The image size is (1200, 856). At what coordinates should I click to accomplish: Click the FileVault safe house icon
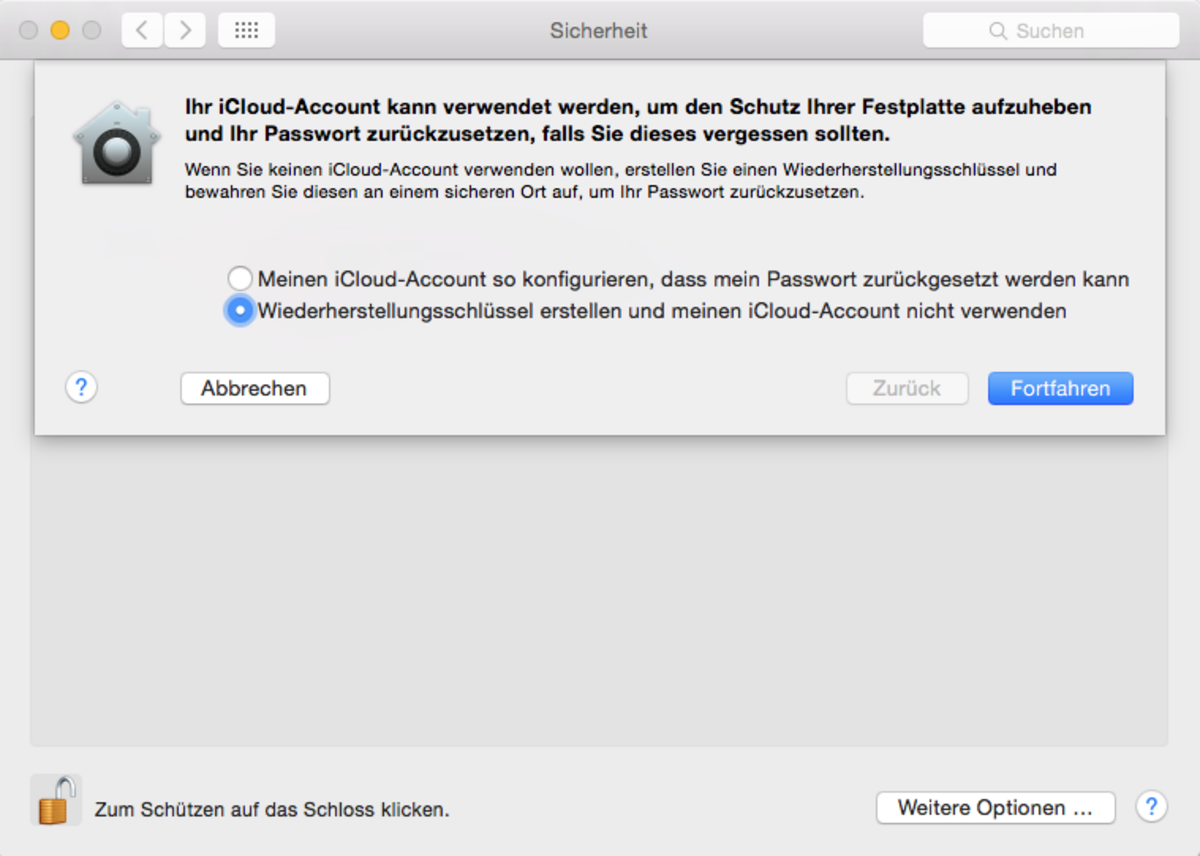[x=117, y=141]
